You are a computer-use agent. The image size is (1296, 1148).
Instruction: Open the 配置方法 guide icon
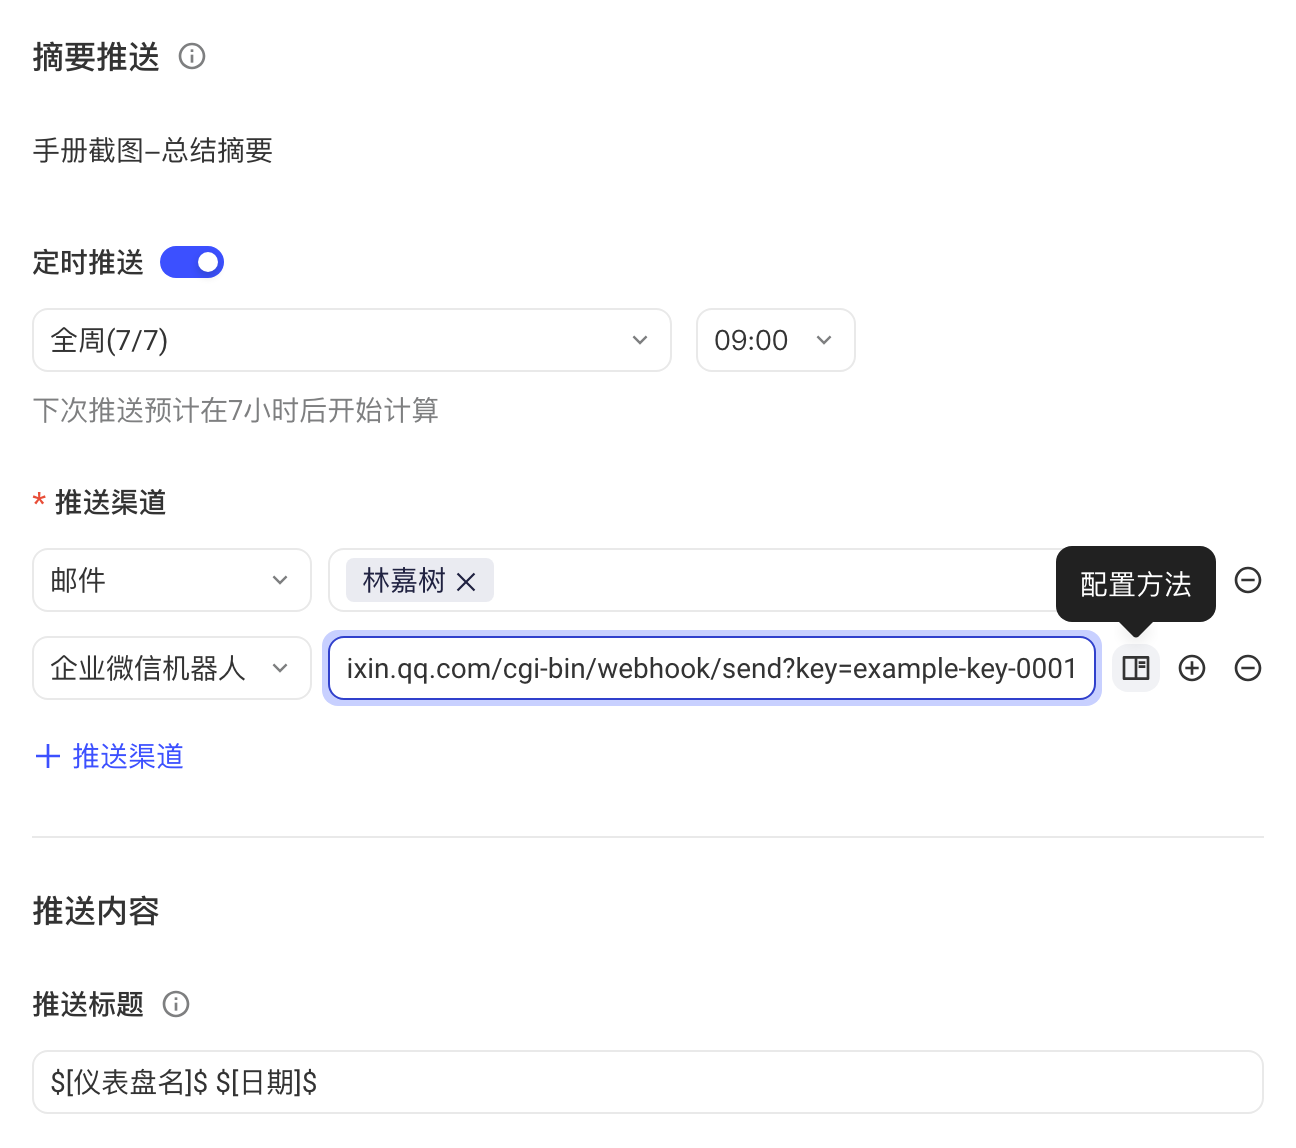click(x=1136, y=668)
